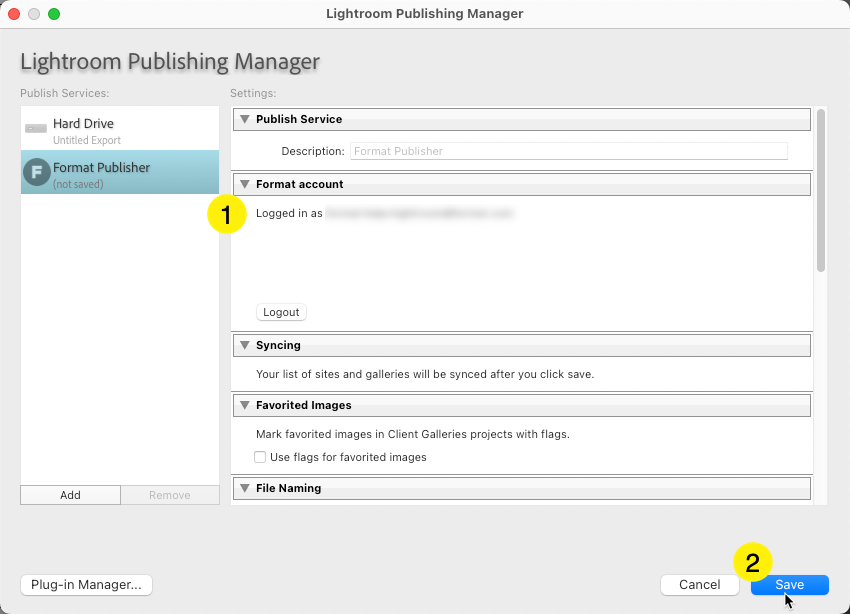This screenshot has height=614, width=850.
Task: Collapse the Publish Service section triangle
Action: pos(245,119)
